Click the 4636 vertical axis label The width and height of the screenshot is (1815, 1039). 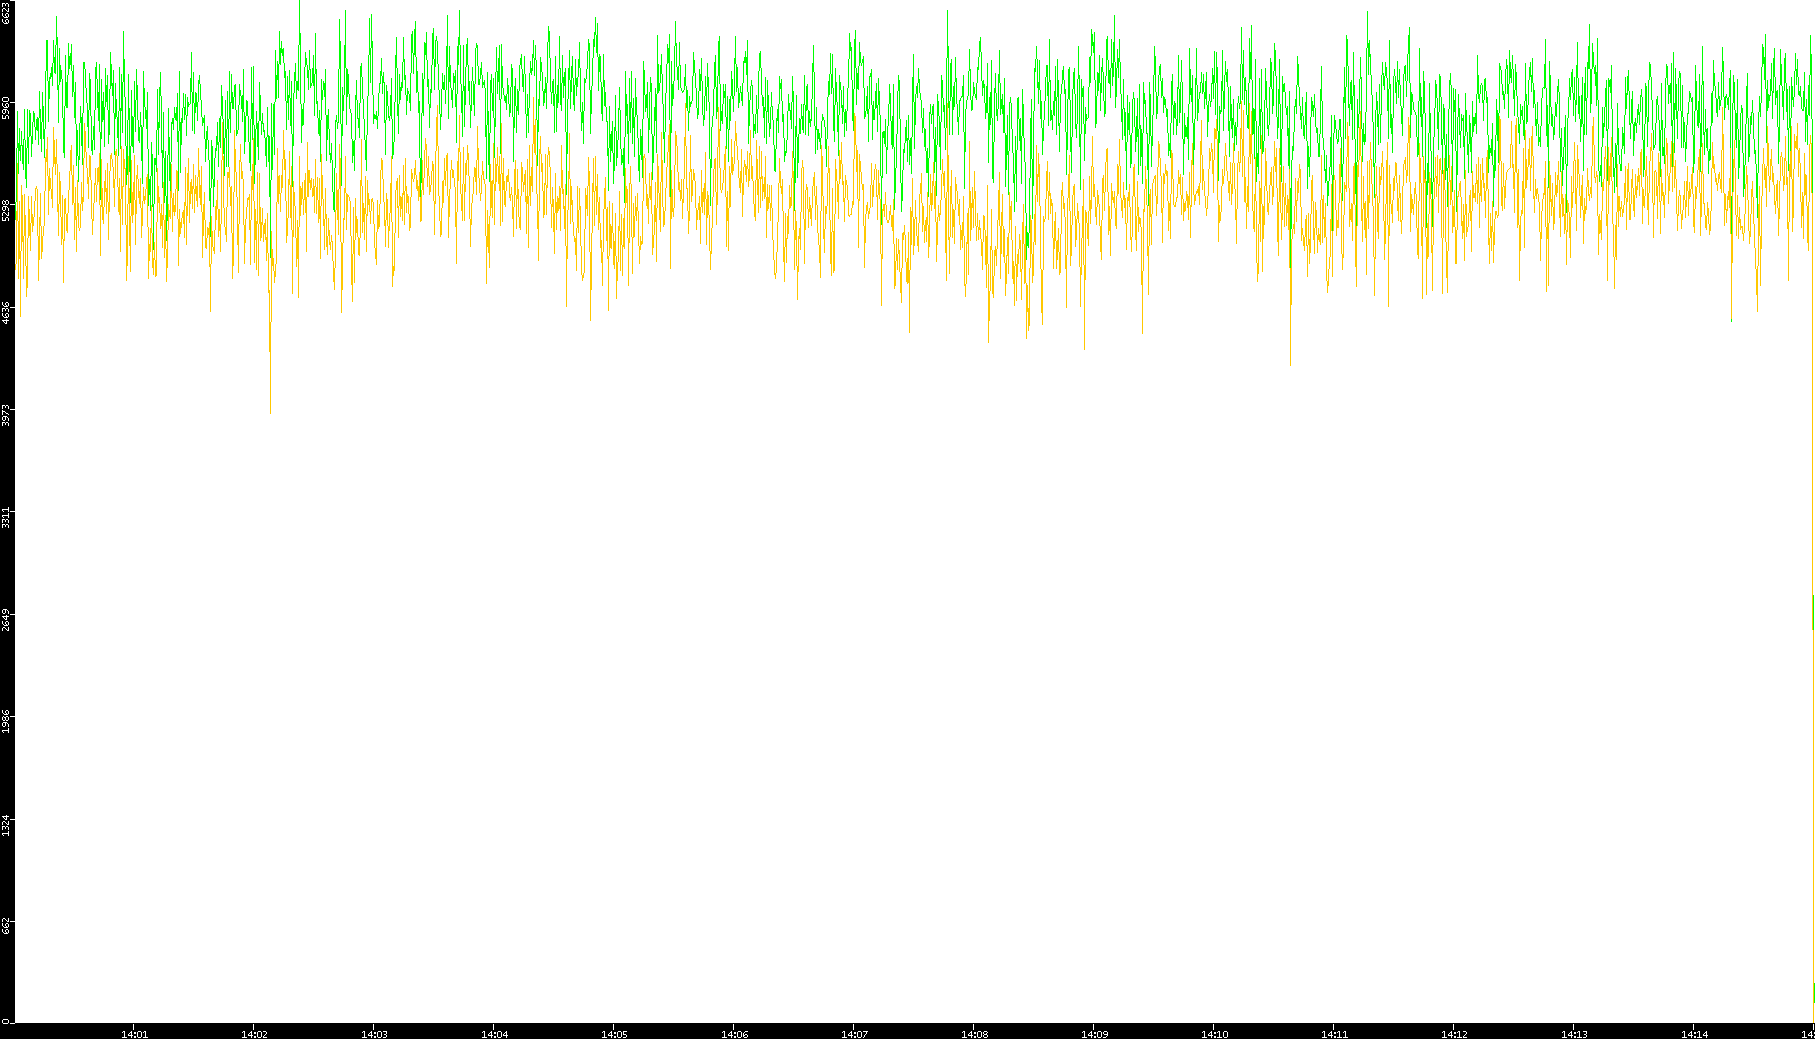click(x=6, y=312)
